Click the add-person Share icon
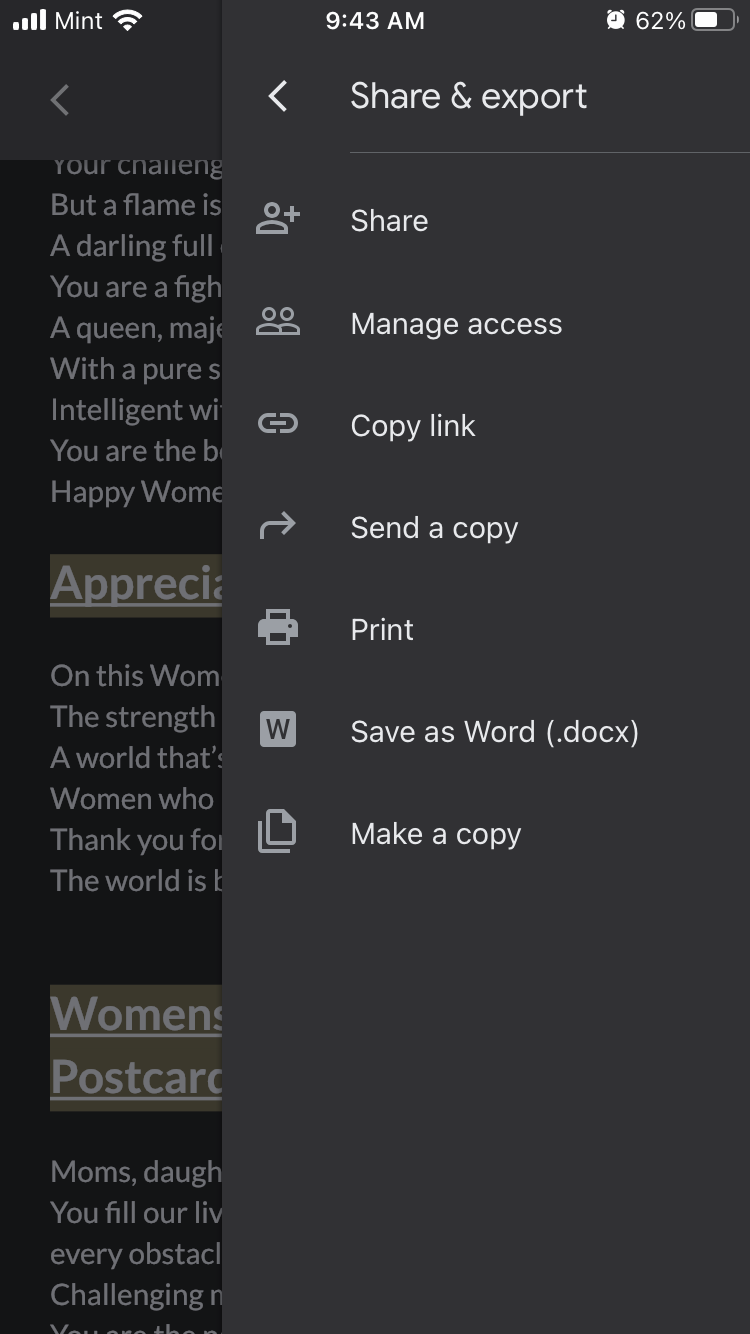Screen dimensions: 750x1334 [278, 220]
